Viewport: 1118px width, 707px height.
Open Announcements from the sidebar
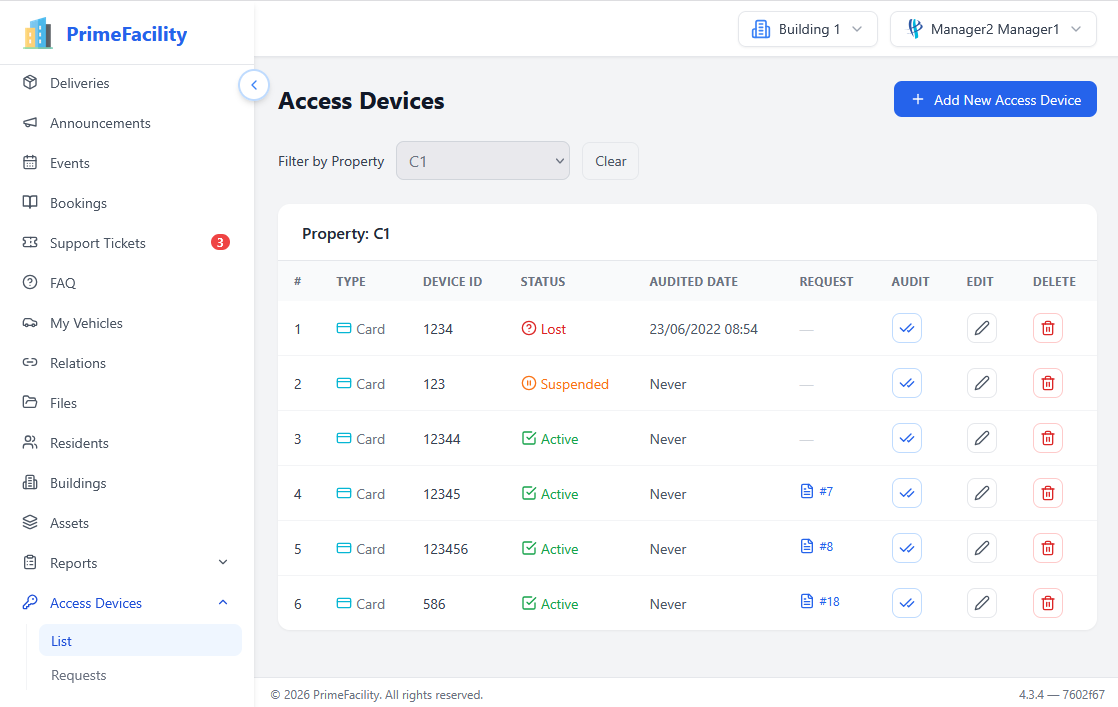31,123
